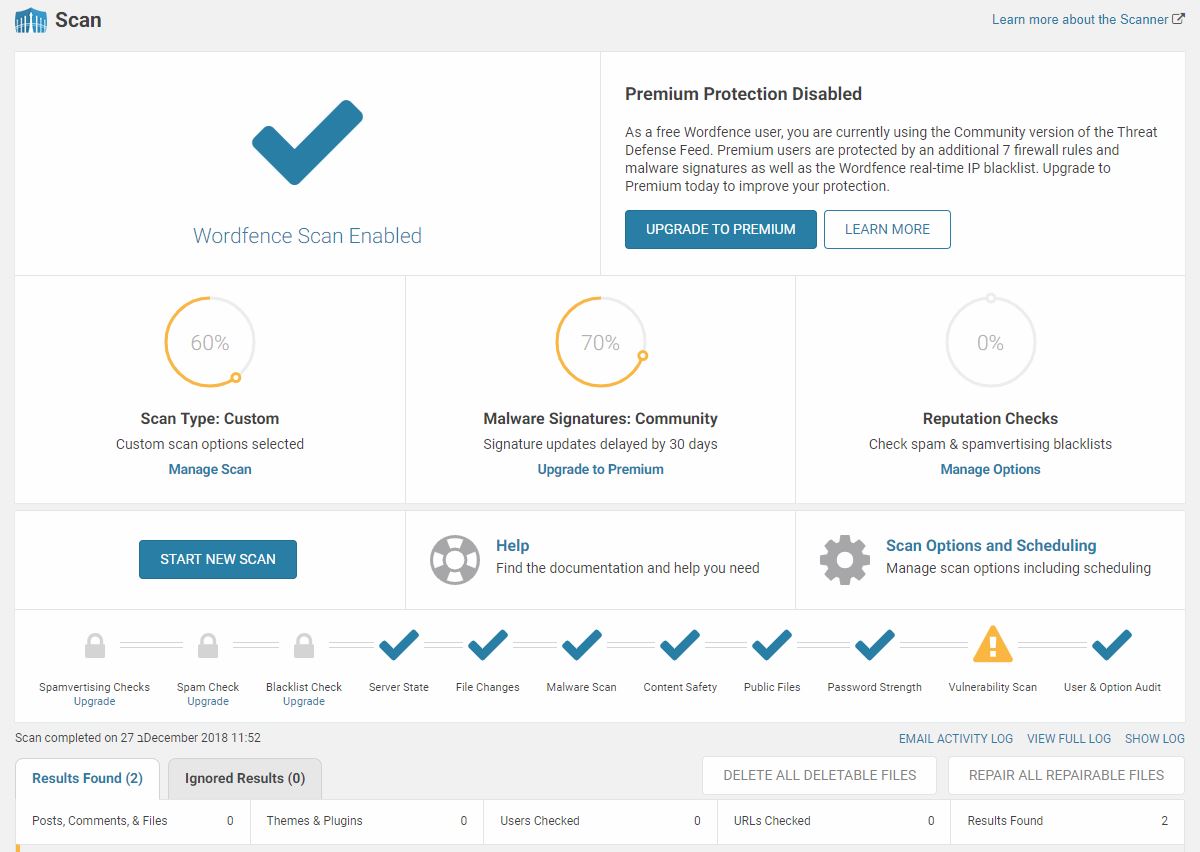Click the Results Found count cell

(x=1068, y=821)
